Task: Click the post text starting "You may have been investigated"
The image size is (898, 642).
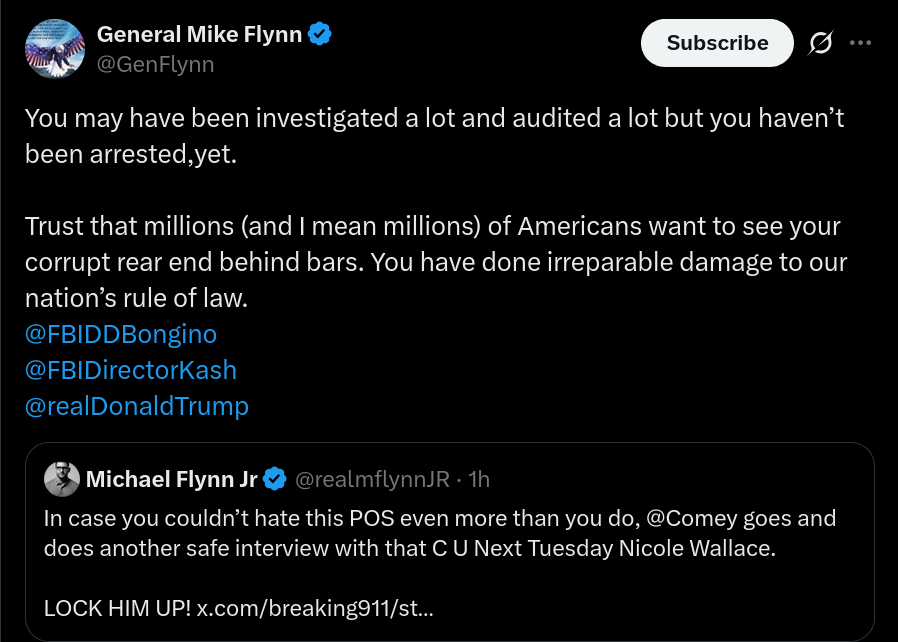Action: point(435,136)
